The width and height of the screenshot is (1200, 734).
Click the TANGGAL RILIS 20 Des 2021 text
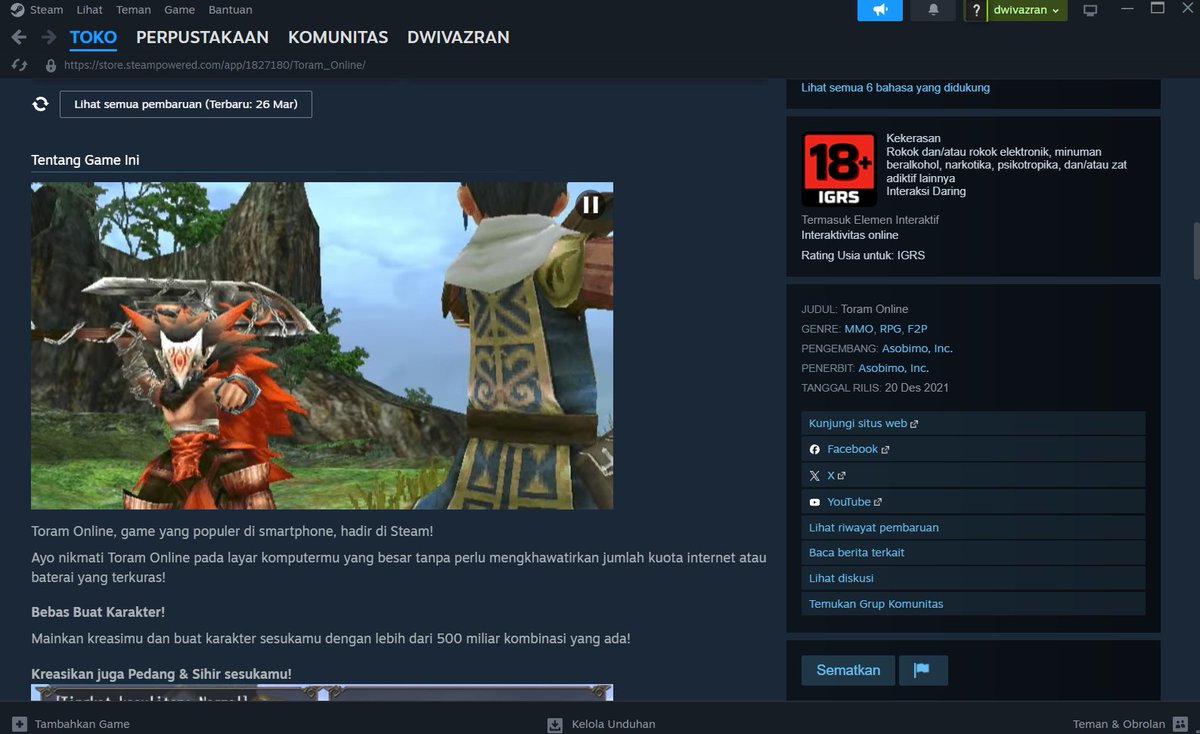point(875,388)
